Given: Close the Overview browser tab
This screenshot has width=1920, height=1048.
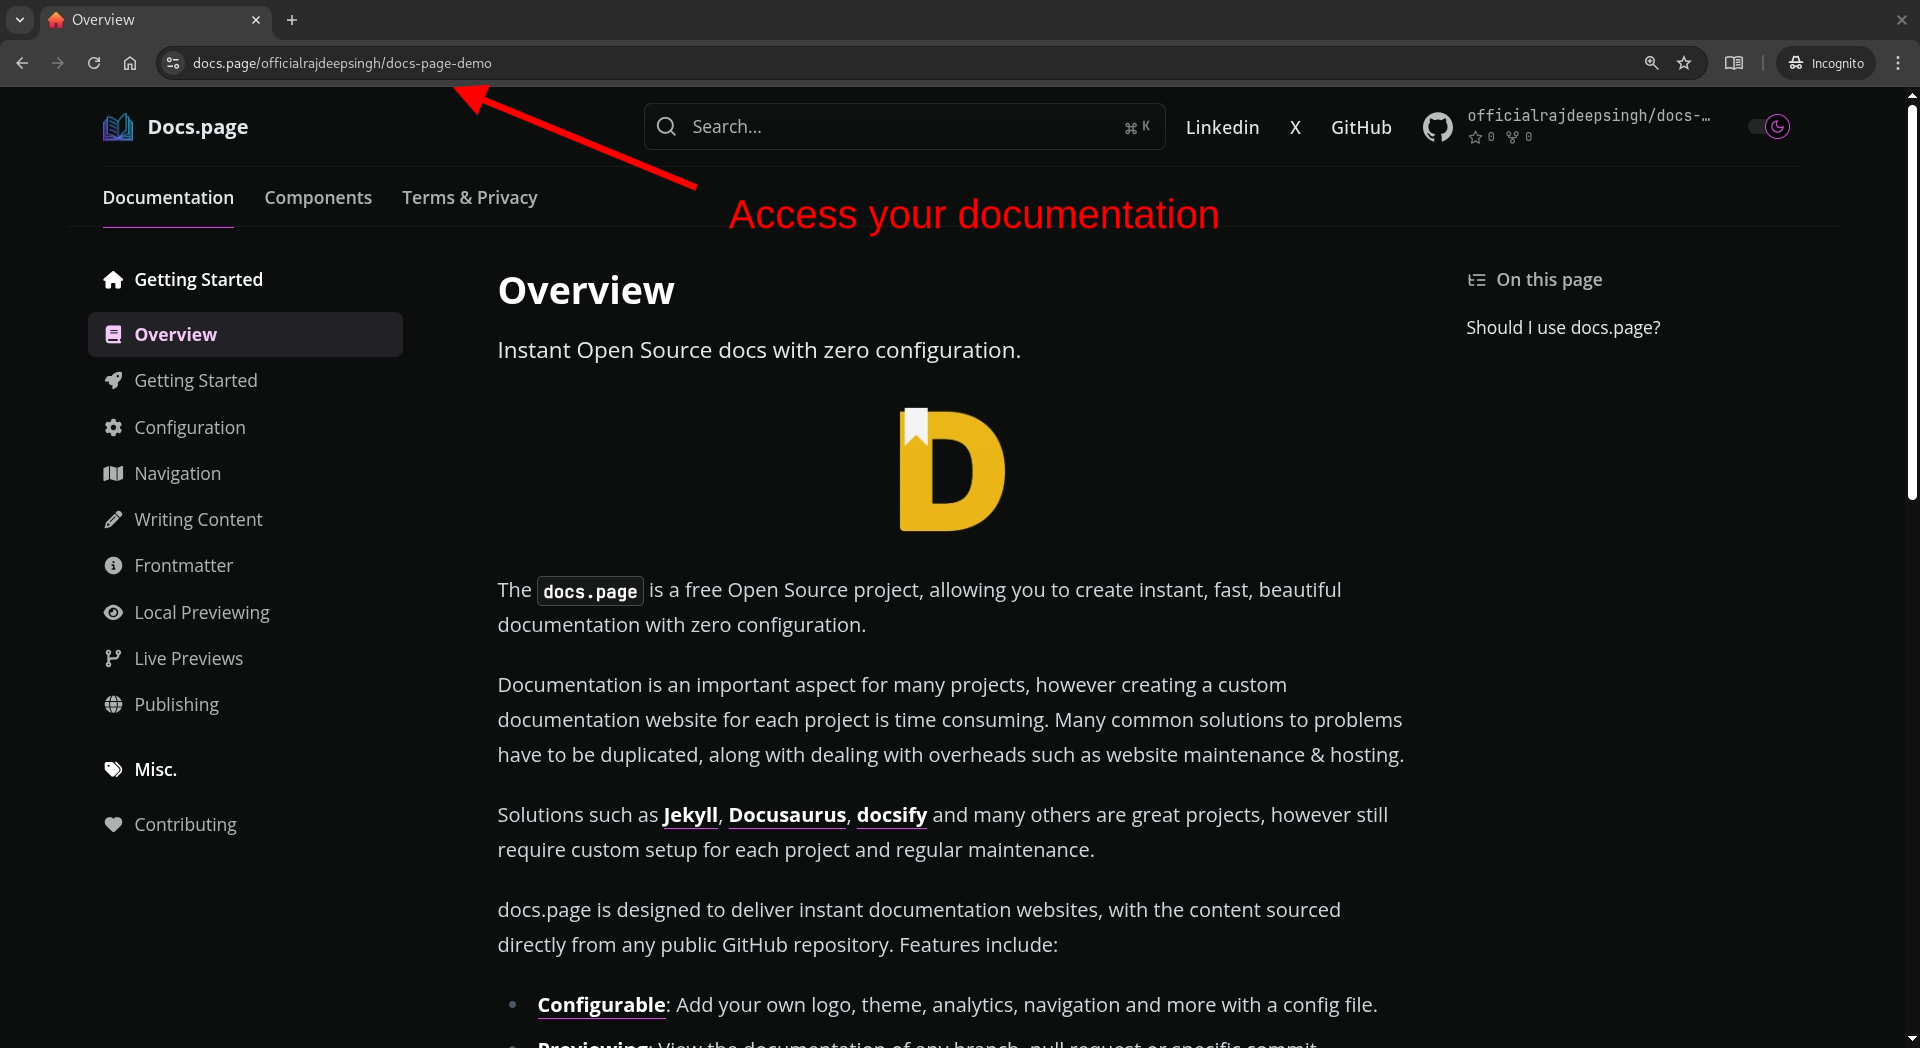Looking at the screenshot, I should pyautogui.click(x=256, y=20).
